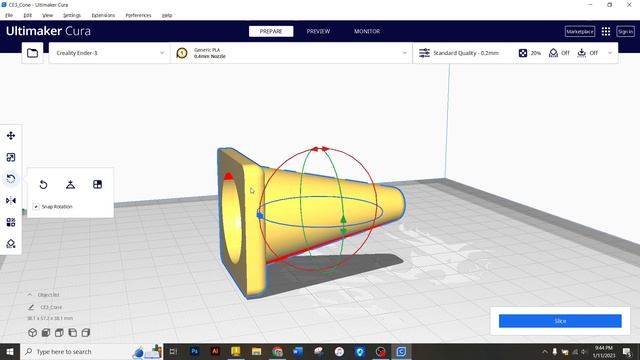Reset the model rotation
The image size is (640, 360).
(43, 184)
